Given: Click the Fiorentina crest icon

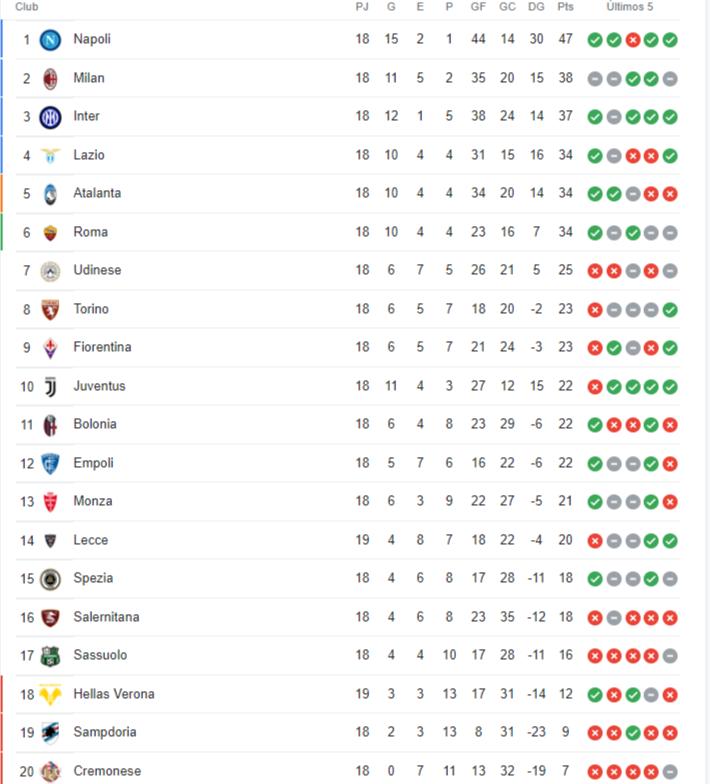Looking at the screenshot, I should click(x=50, y=348).
